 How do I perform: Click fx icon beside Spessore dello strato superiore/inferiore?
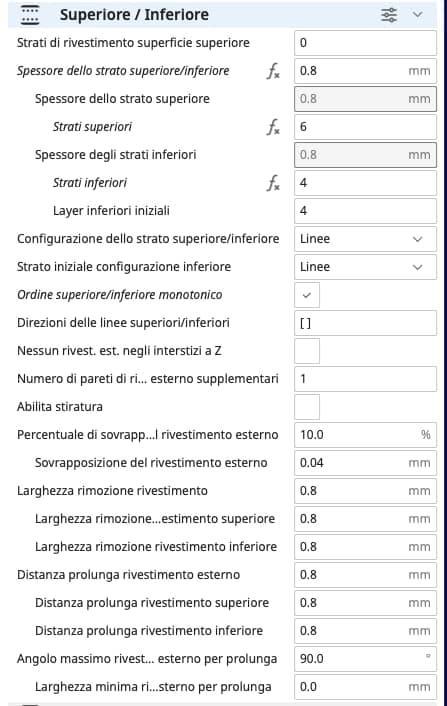pyautogui.click(x=273, y=71)
